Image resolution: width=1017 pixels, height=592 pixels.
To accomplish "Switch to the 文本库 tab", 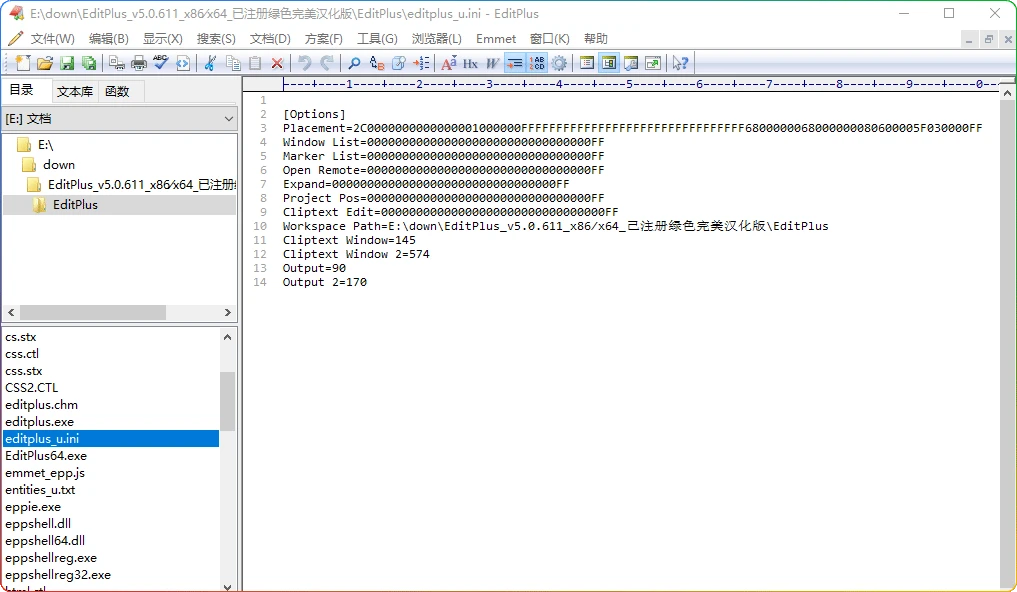I will pos(75,91).
